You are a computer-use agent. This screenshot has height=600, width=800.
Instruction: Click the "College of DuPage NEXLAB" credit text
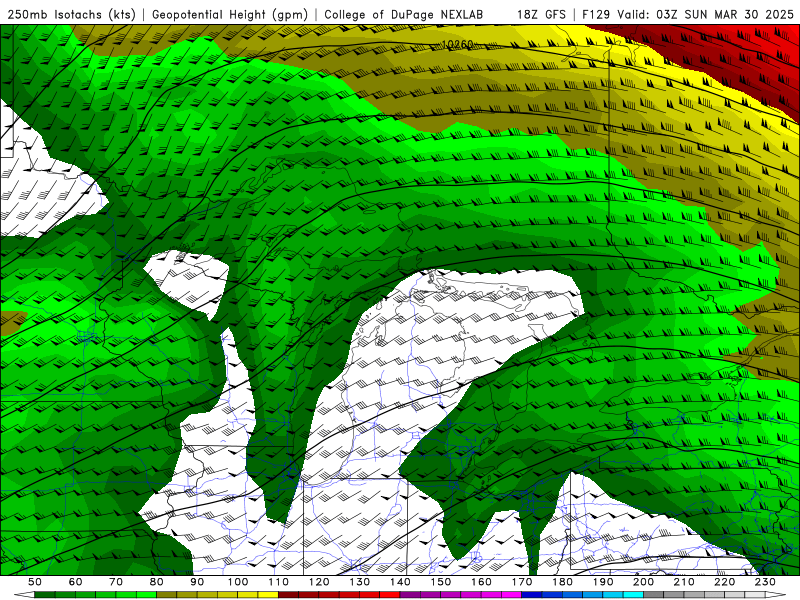point(404,14)
